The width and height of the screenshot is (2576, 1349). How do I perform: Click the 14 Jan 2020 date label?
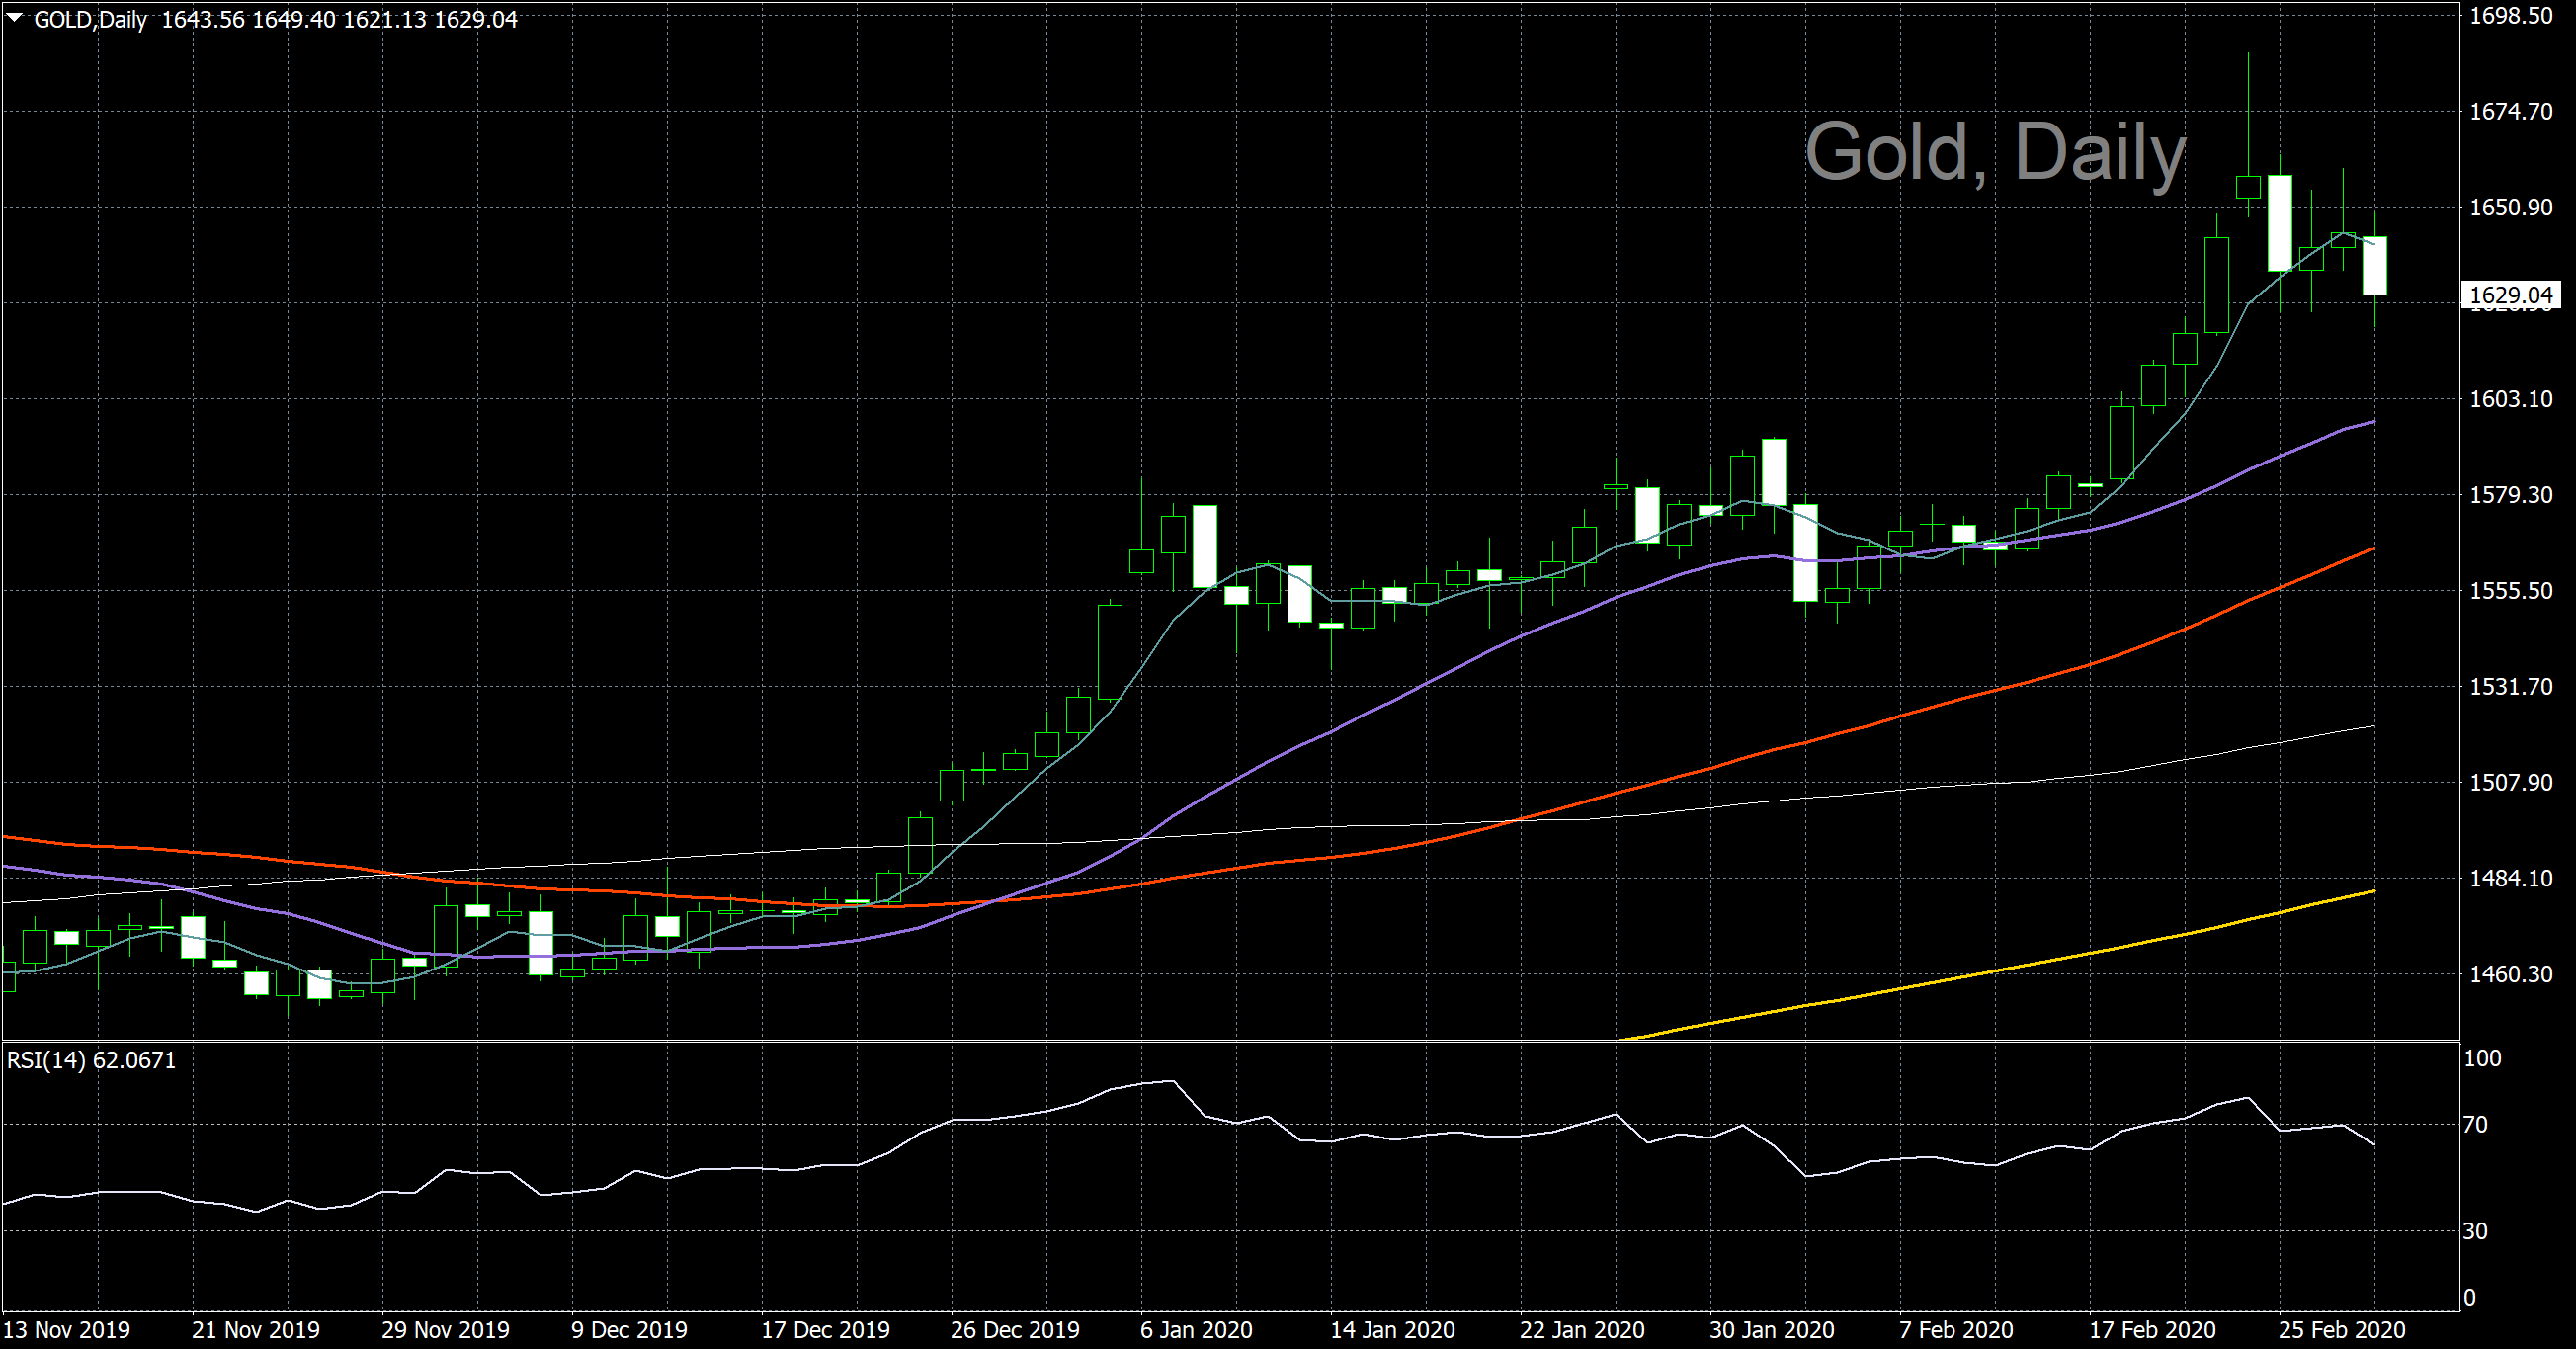pyautogui.click(x=1393, y=1330)
